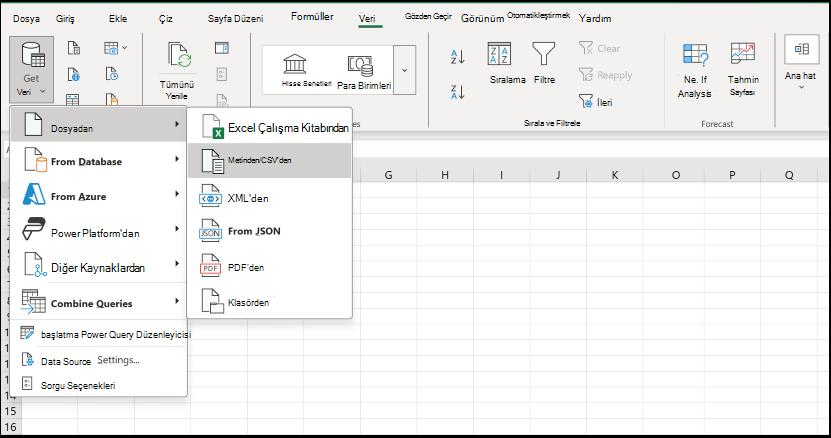
Task: Sort ascending A to Z
Action: pyautogui.click(x=457, y=56)
